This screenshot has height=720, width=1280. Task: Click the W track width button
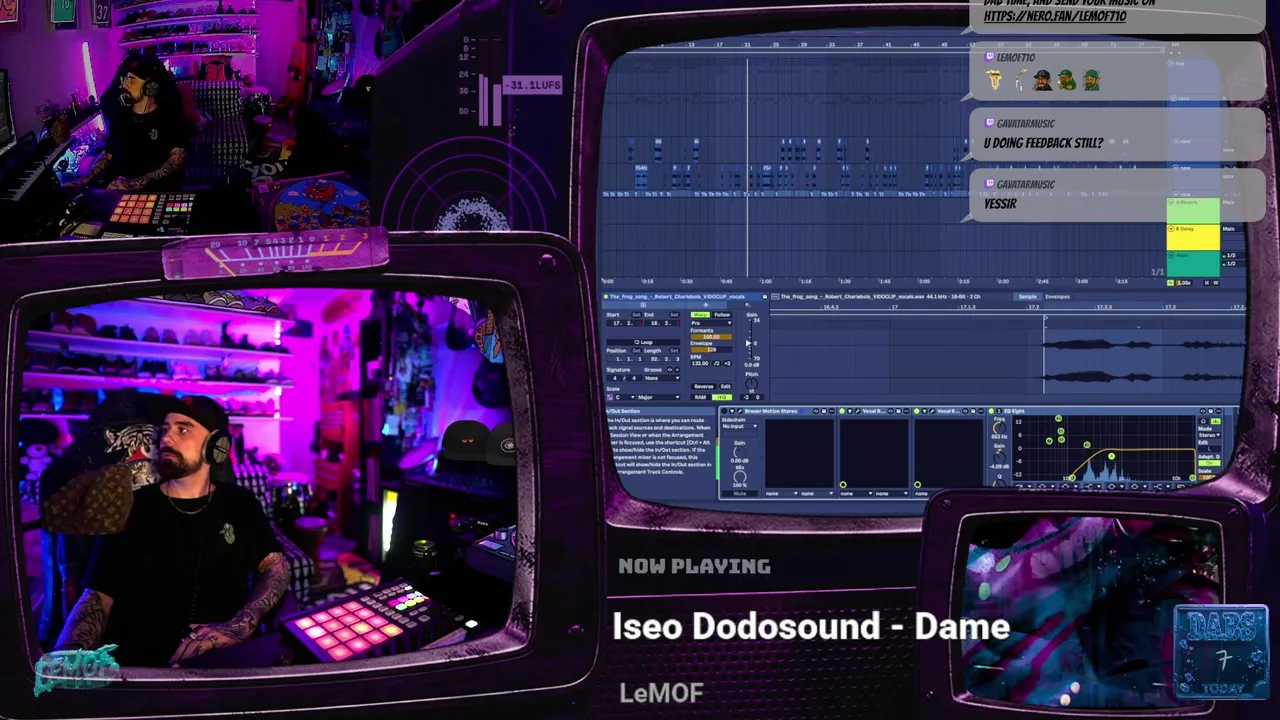point(1216,283)
